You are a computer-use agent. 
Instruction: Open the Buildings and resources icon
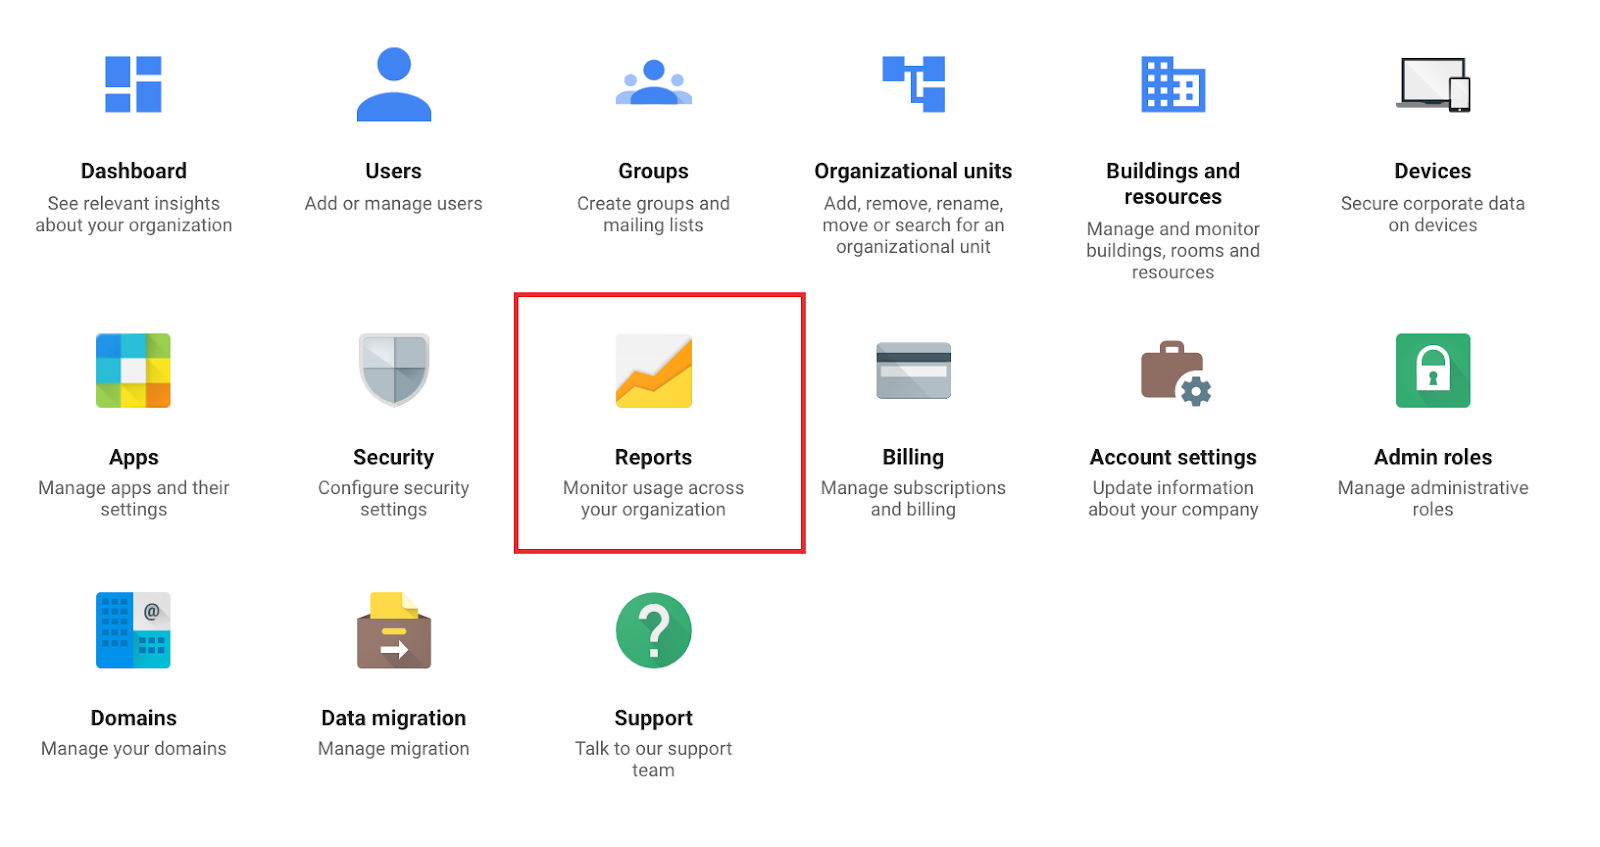pos(1173,84)
